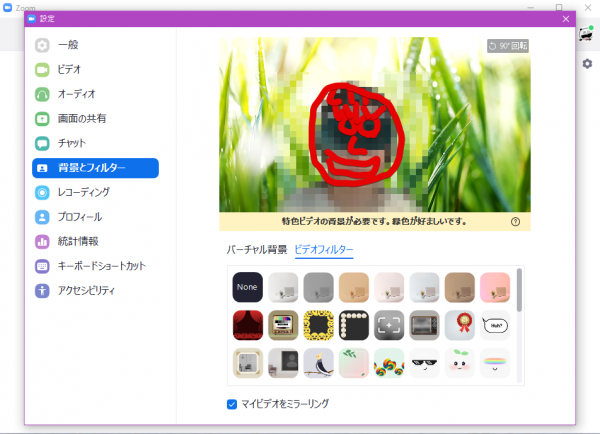
Task: Select the rainbow lollipops filter
Action: point(389,363)
